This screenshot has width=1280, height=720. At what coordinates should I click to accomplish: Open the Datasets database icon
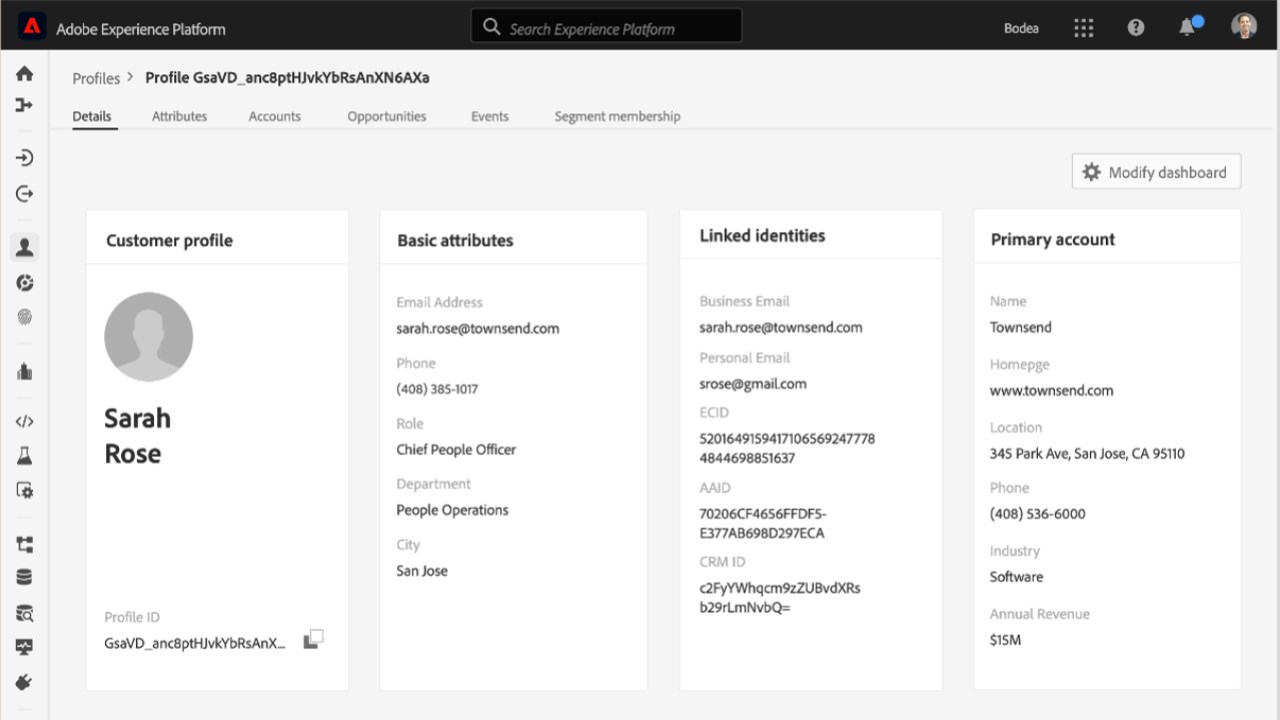point(25,577)
